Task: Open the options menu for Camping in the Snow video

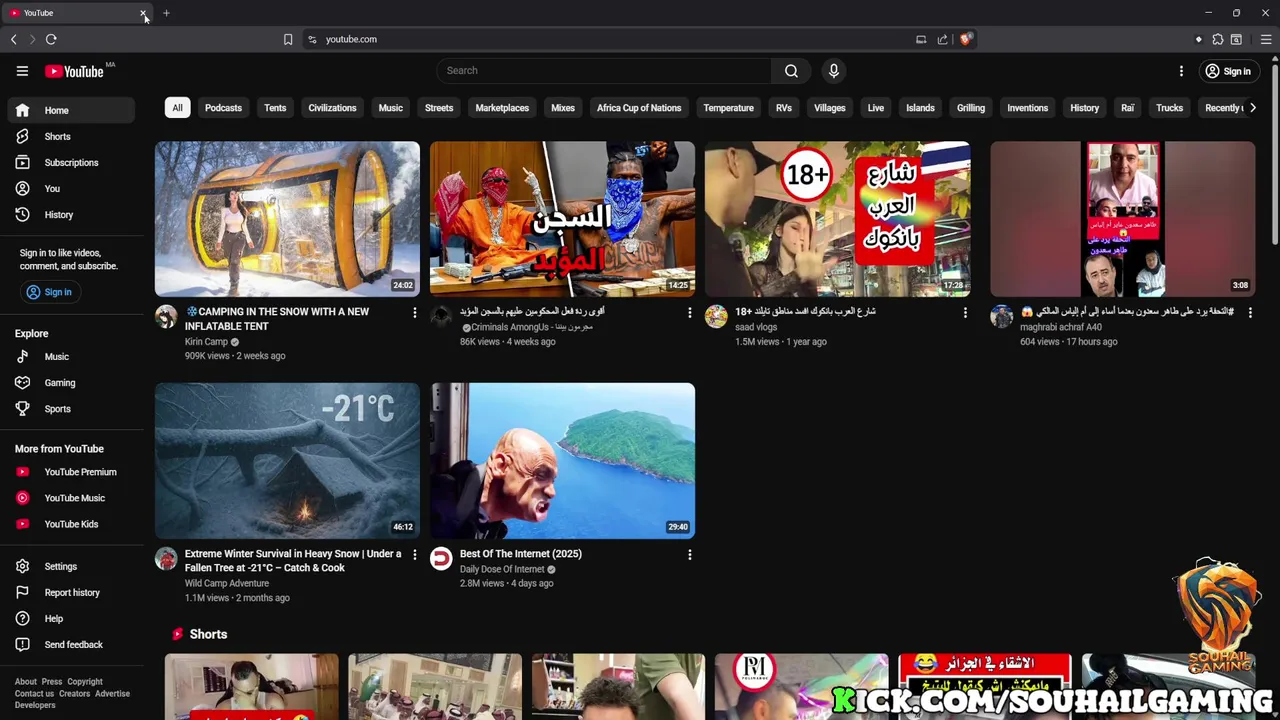Action: [x=414, y=313]
